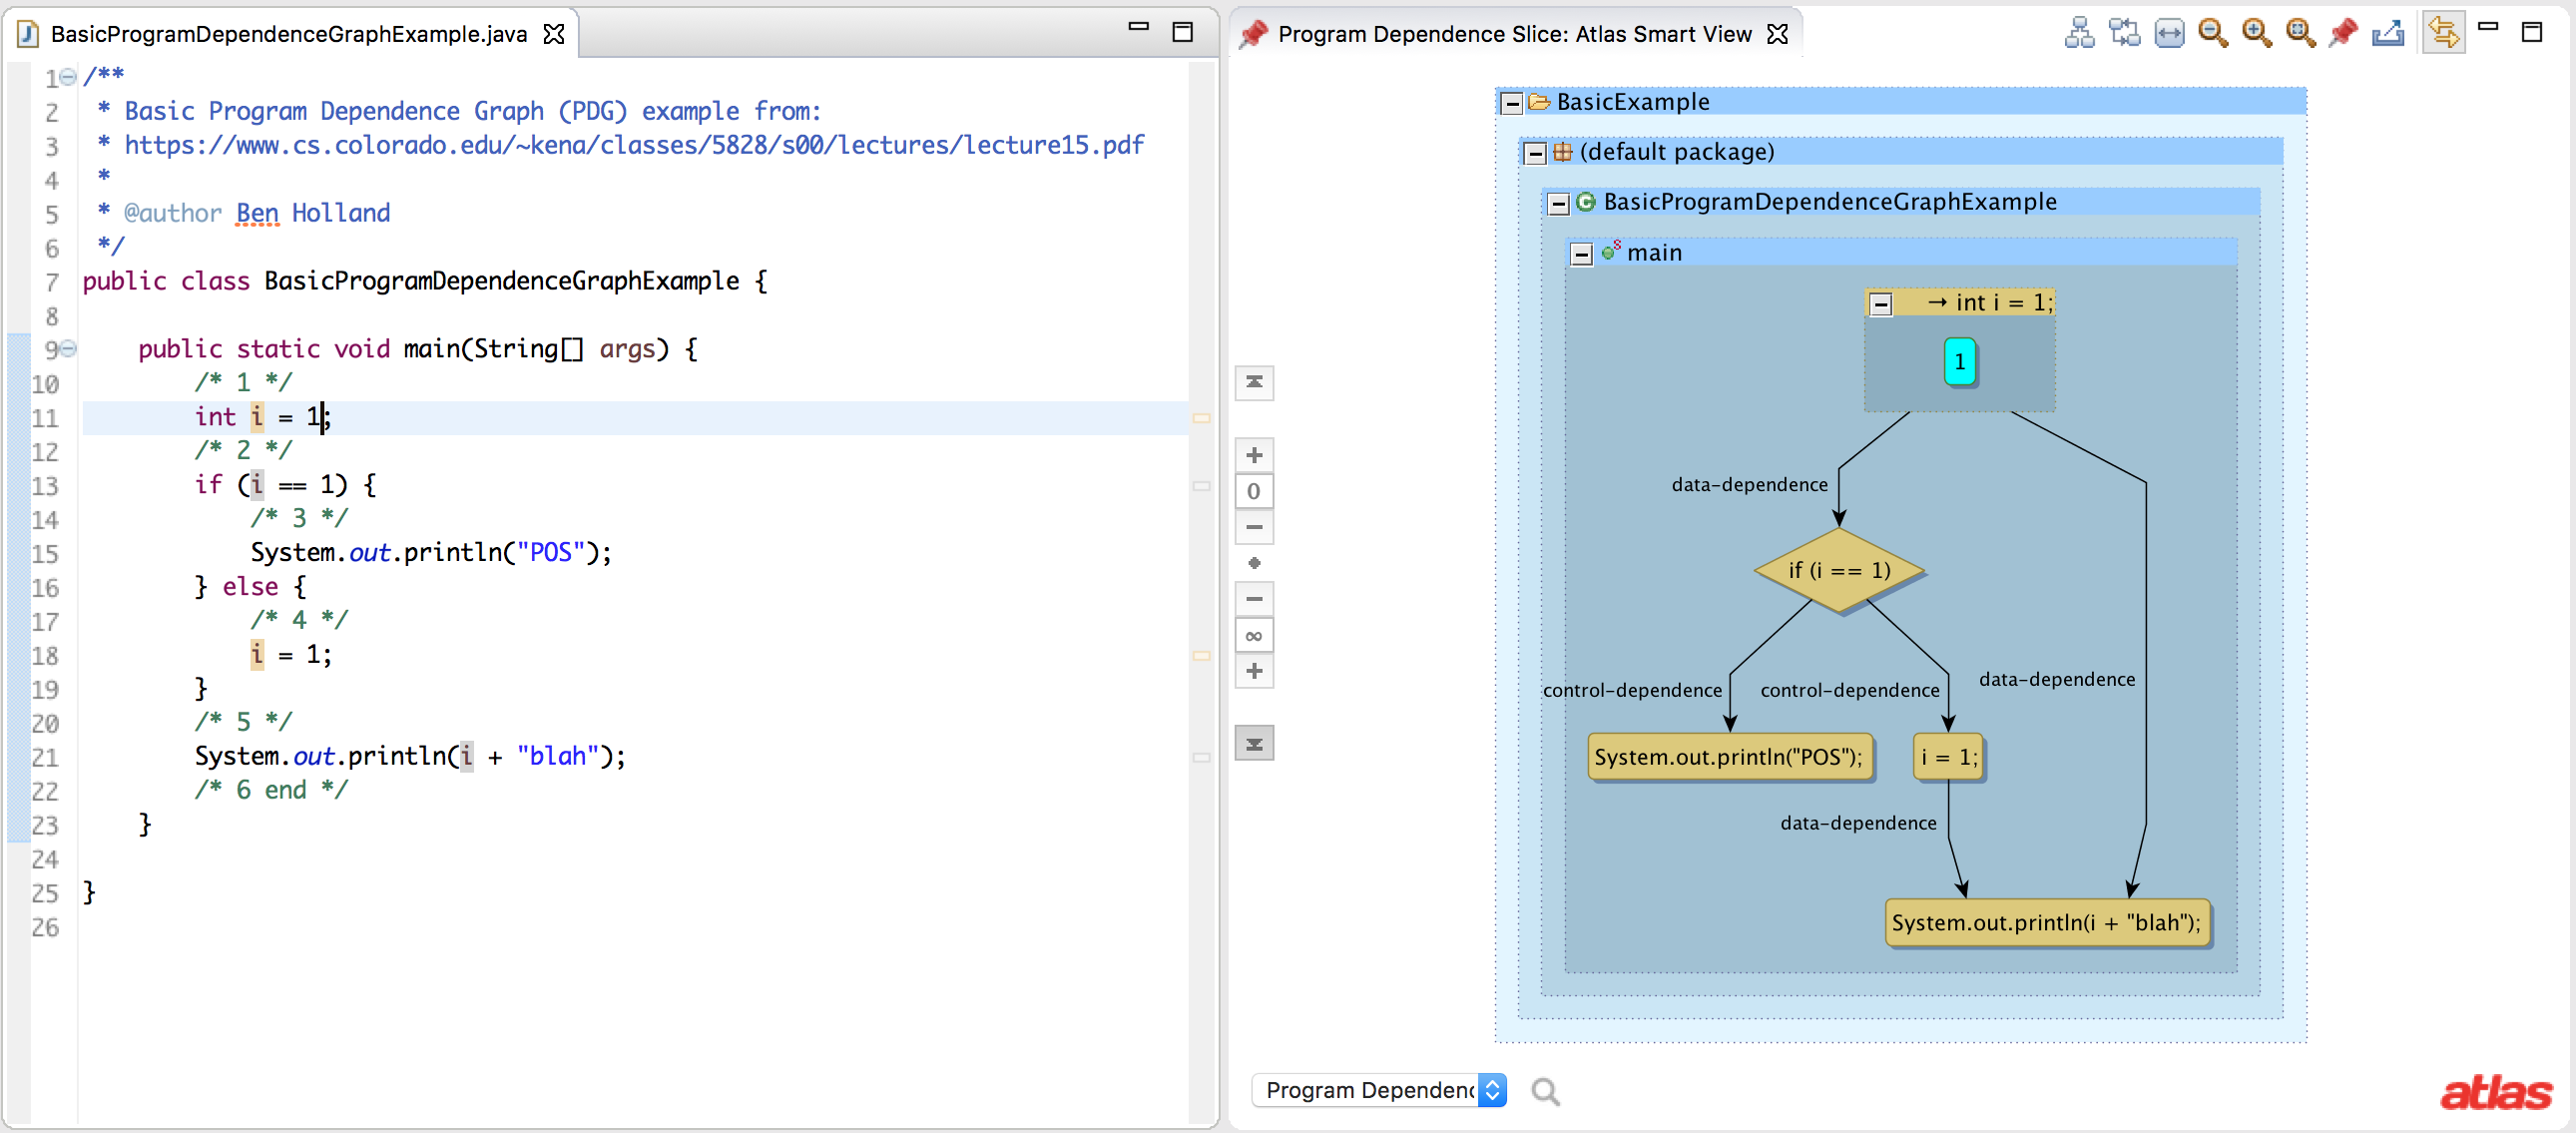Click the fit-width horizontal arrows toolbar icon

[x=2169, y=33]
